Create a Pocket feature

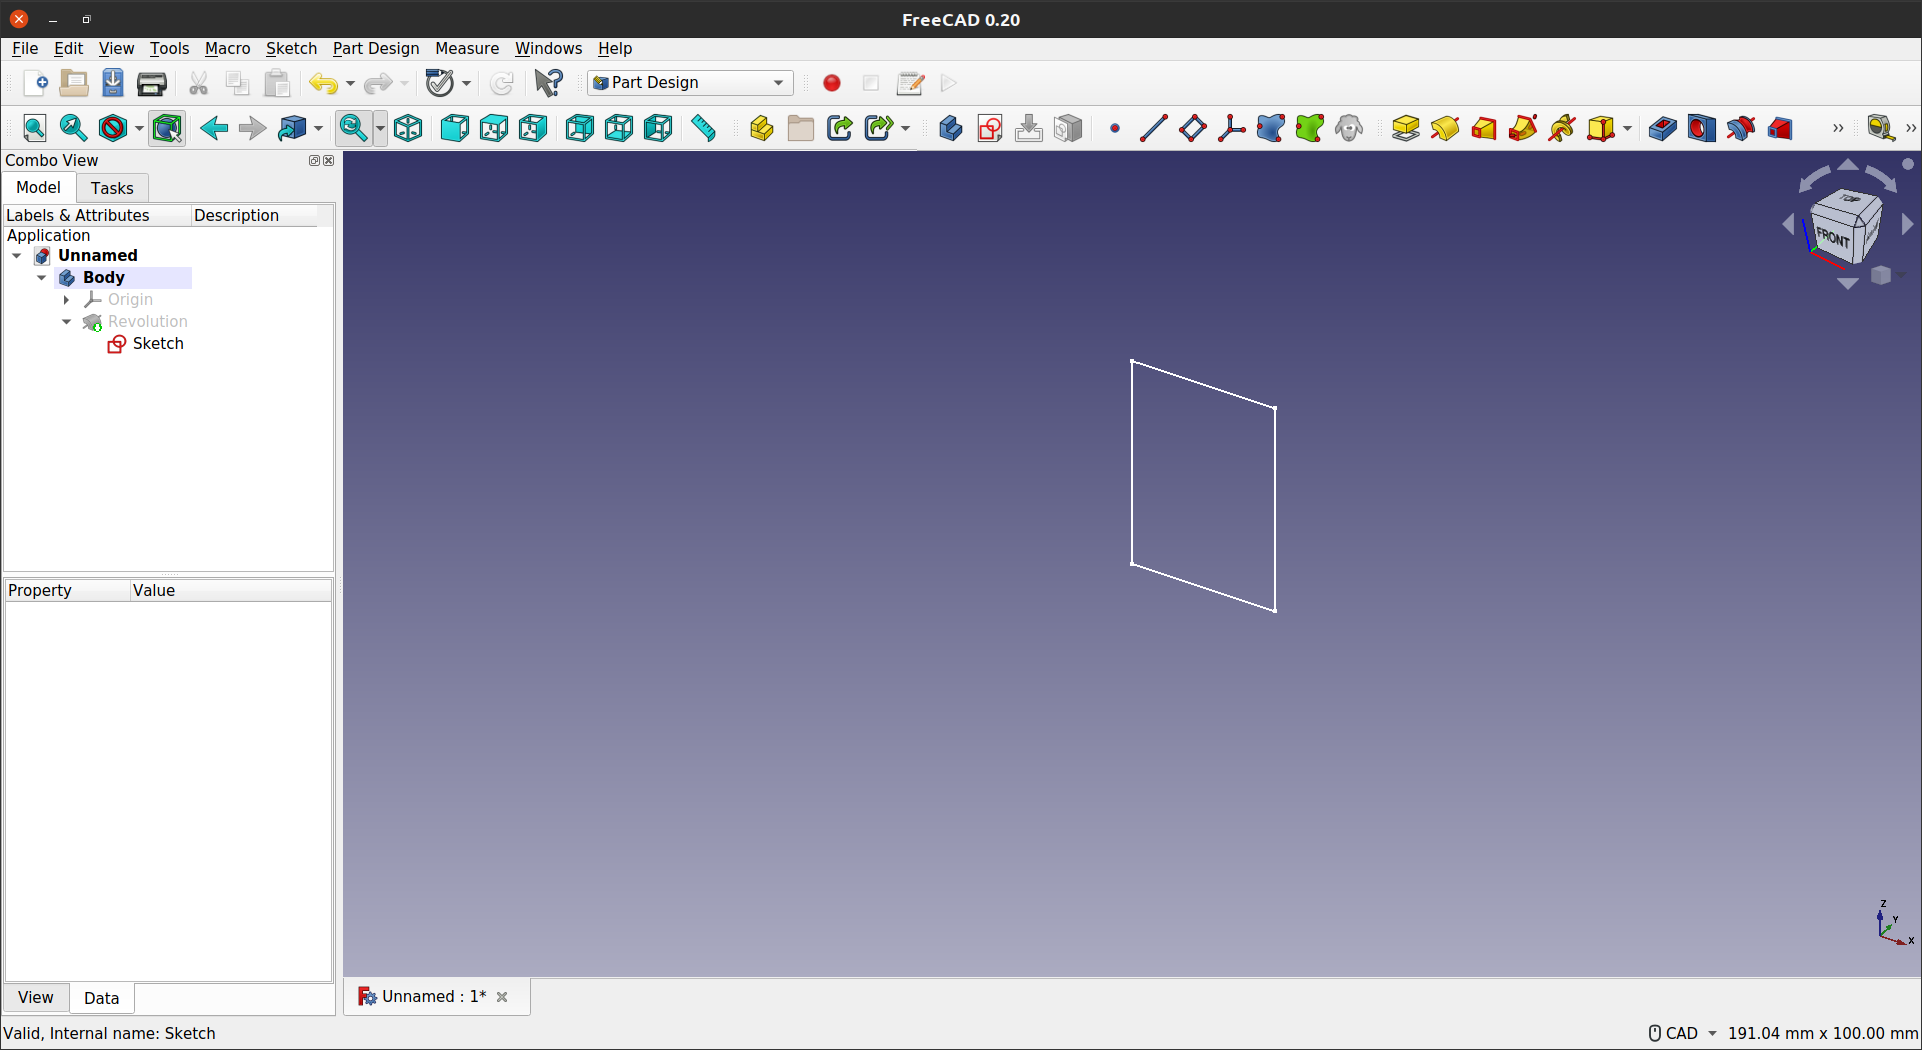pos(1662,128)
